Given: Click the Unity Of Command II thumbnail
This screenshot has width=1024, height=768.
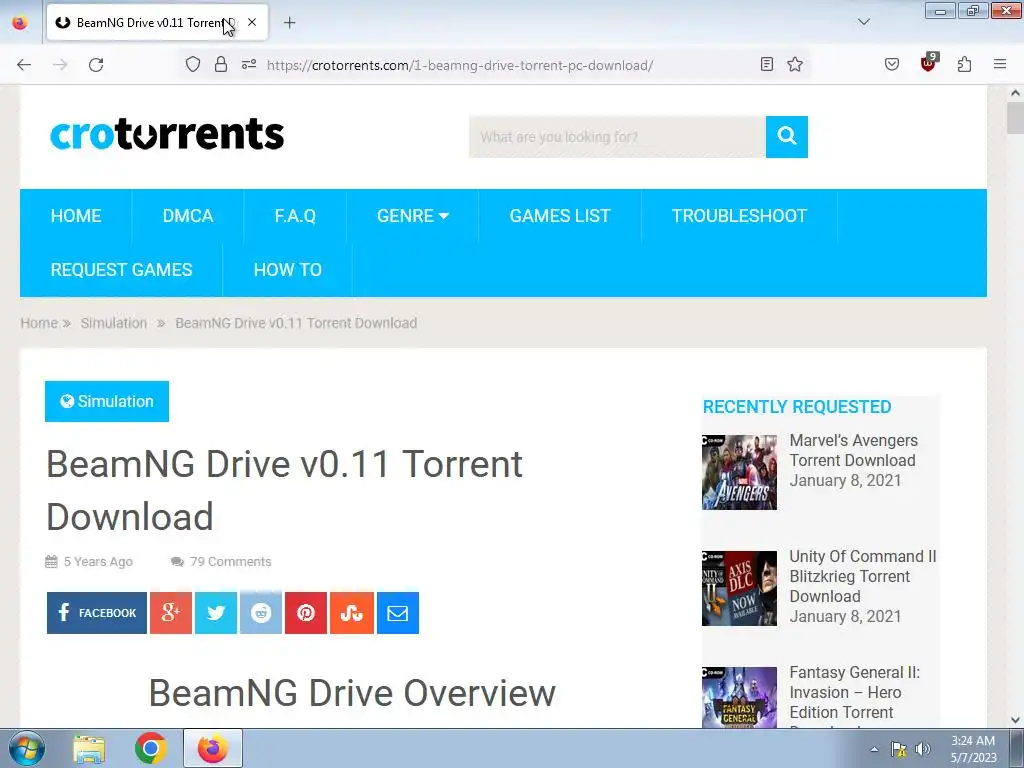Looking at the screenshot, I should (739, 588).
